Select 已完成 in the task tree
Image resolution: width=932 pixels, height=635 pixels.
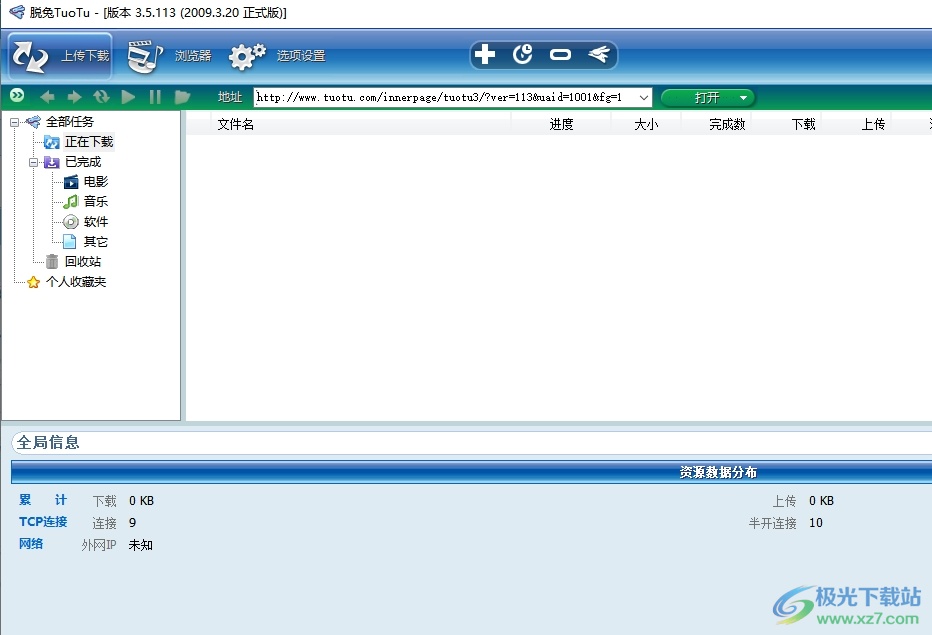click(x=83, y=162)
